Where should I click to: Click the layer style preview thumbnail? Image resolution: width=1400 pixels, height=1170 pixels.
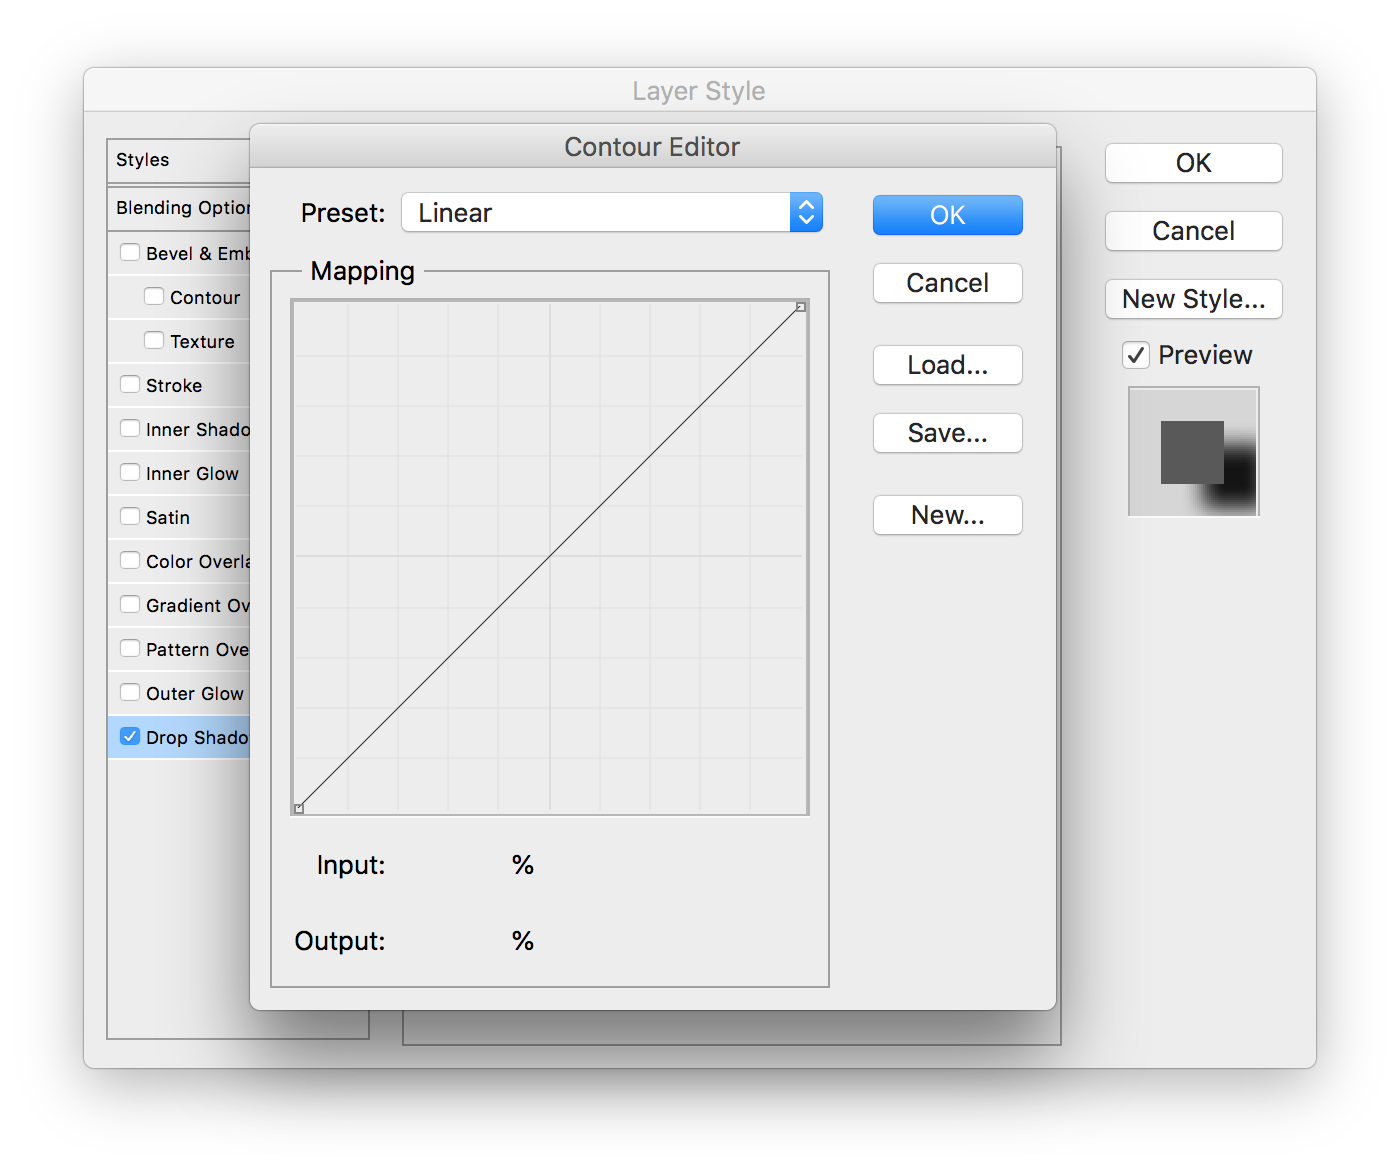pos(1193,452)
